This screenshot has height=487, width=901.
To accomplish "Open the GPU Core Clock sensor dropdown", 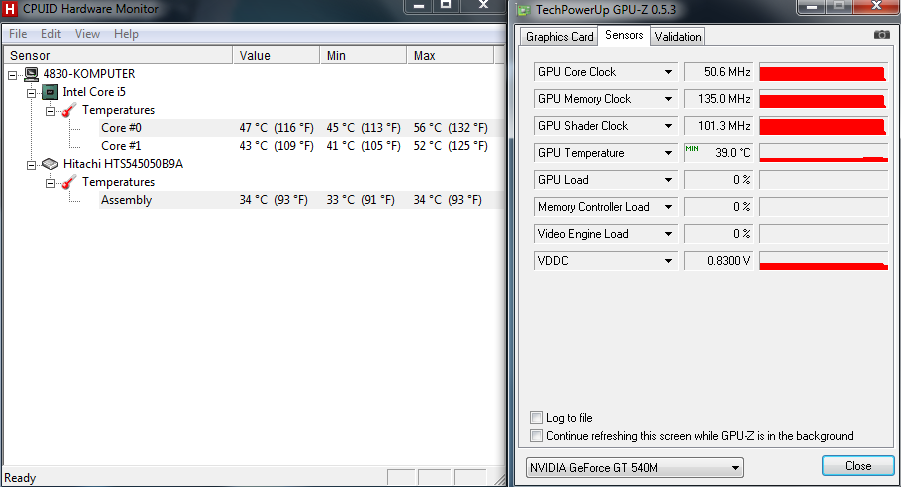I will [x=668, y=72].
